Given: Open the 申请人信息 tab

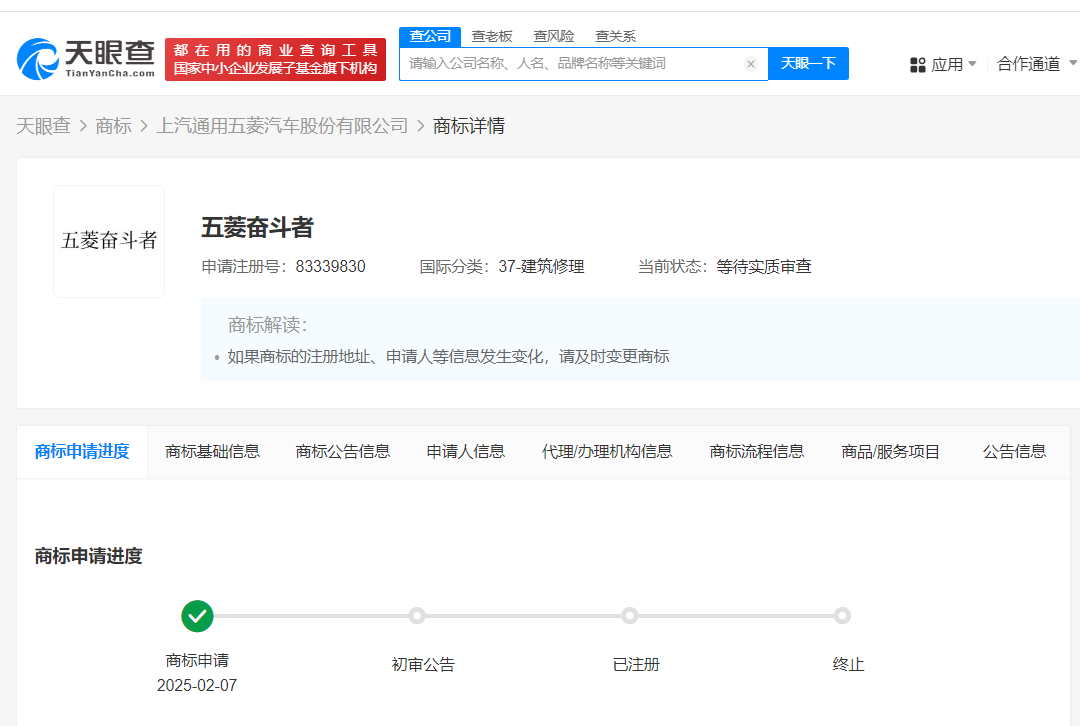Looking at the screenshot, I should 465,452.
